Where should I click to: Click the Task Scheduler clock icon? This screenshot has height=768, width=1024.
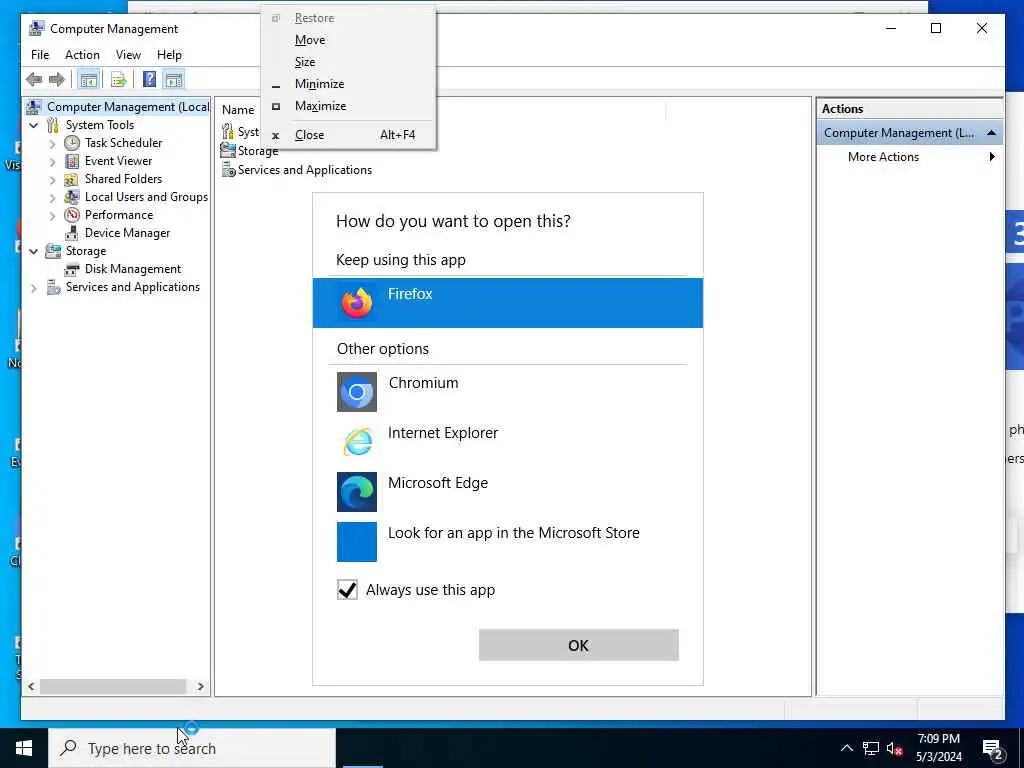click(x=72, y=142)
